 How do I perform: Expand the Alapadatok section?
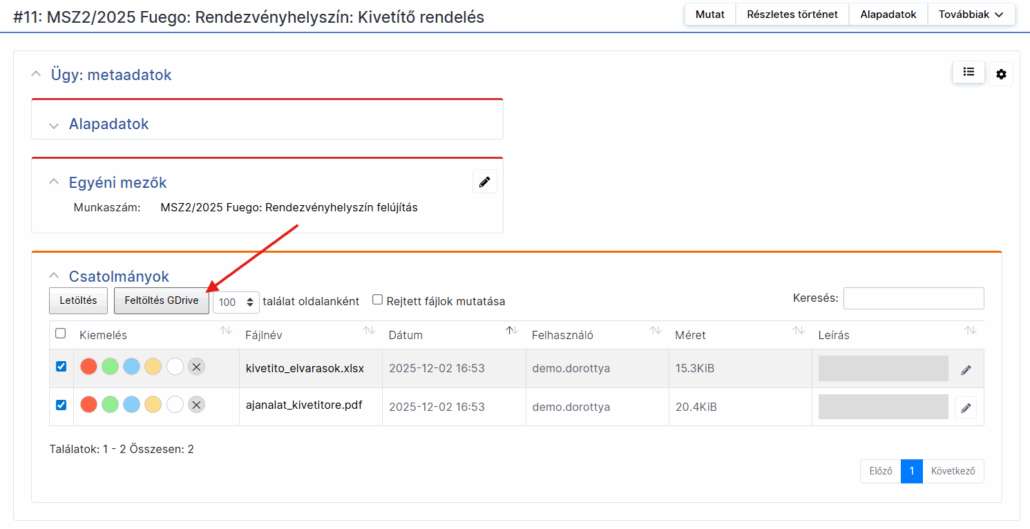[x=54, y=125]
